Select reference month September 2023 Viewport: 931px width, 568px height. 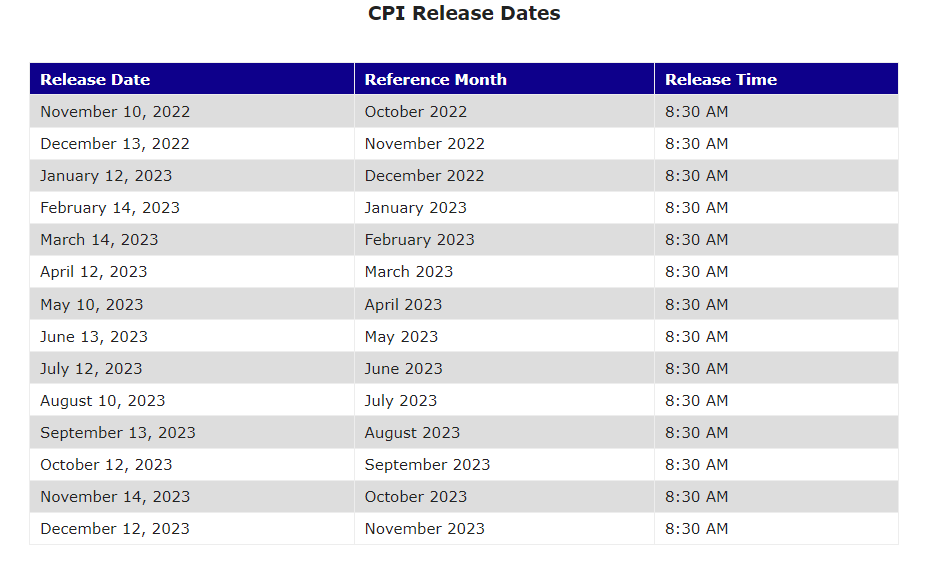click(427, 465)
